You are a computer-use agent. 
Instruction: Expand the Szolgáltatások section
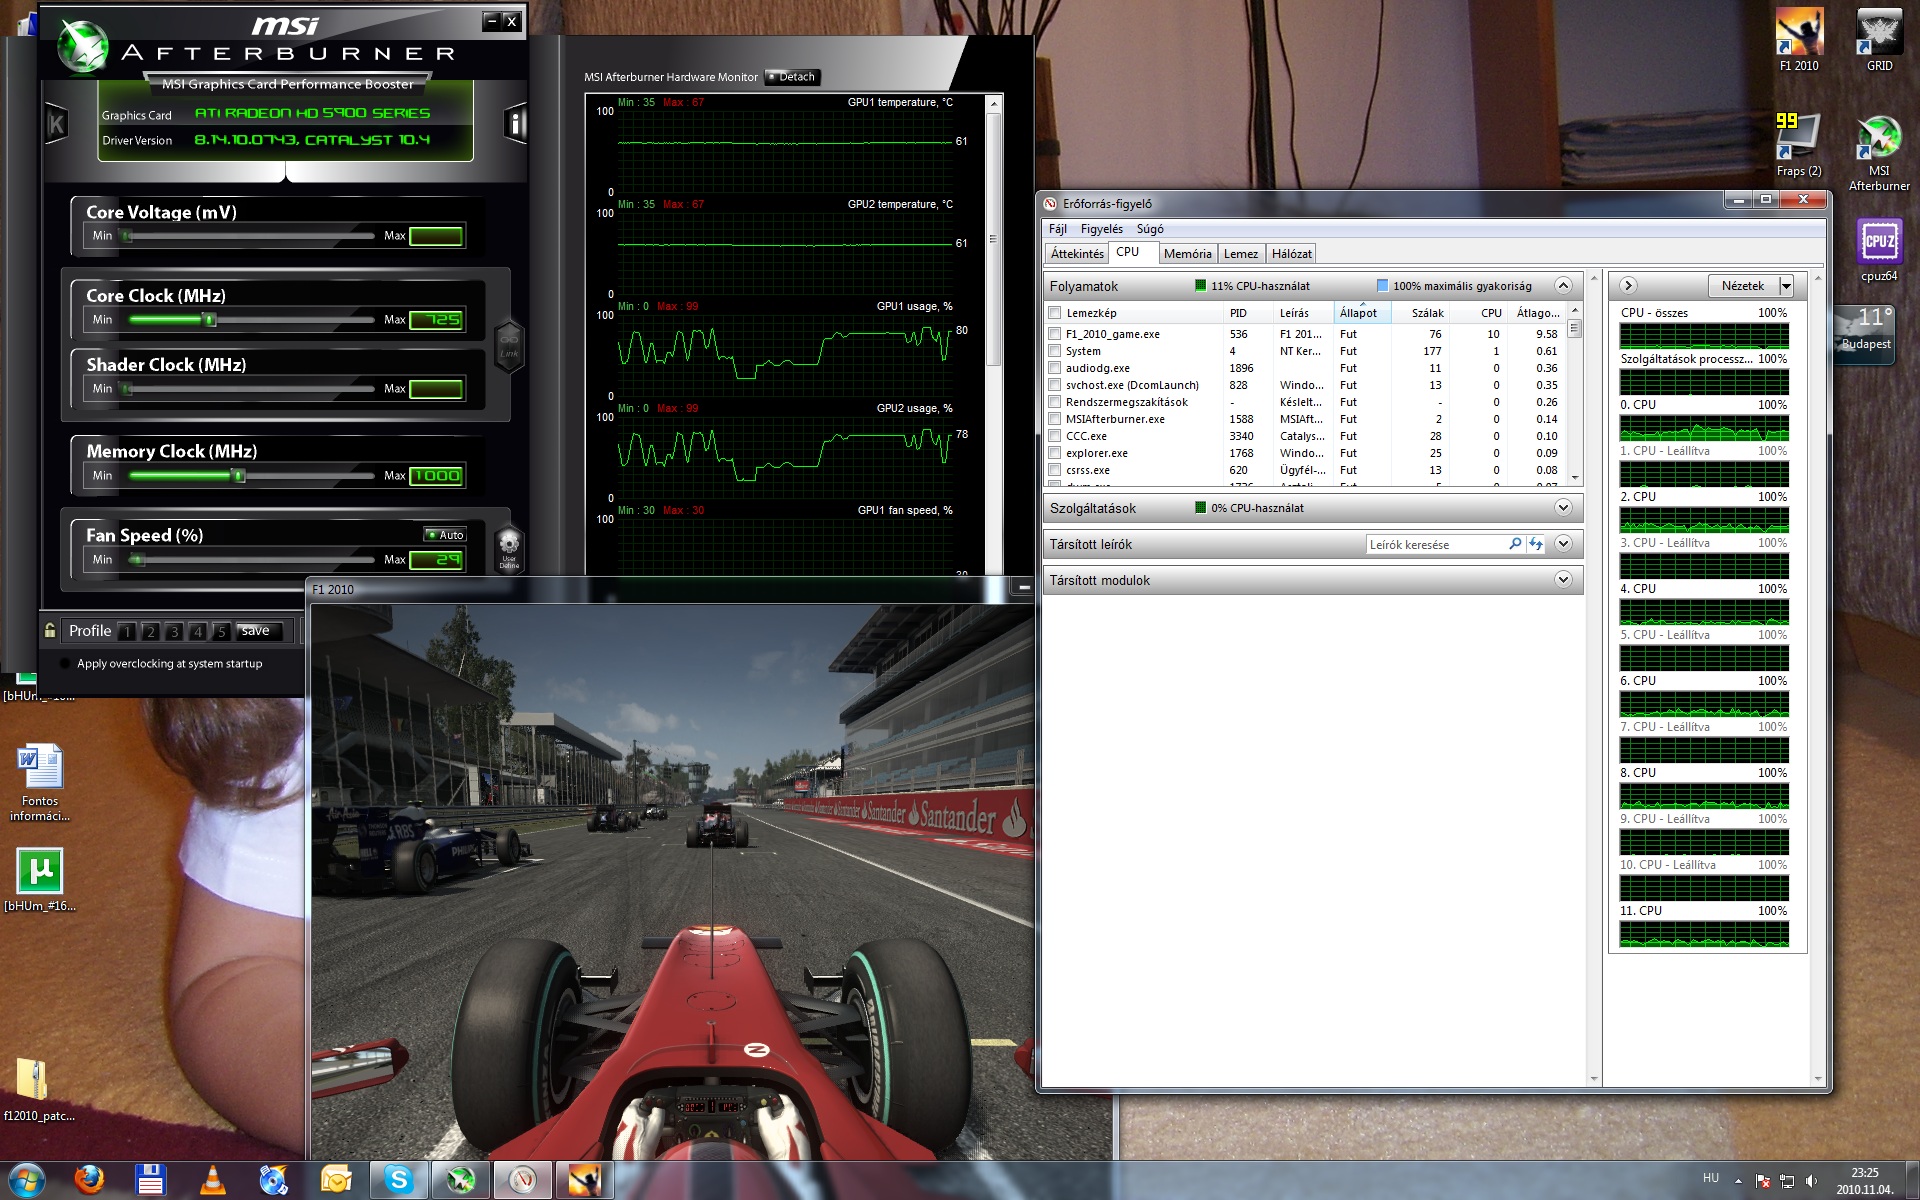[1563, 508]
